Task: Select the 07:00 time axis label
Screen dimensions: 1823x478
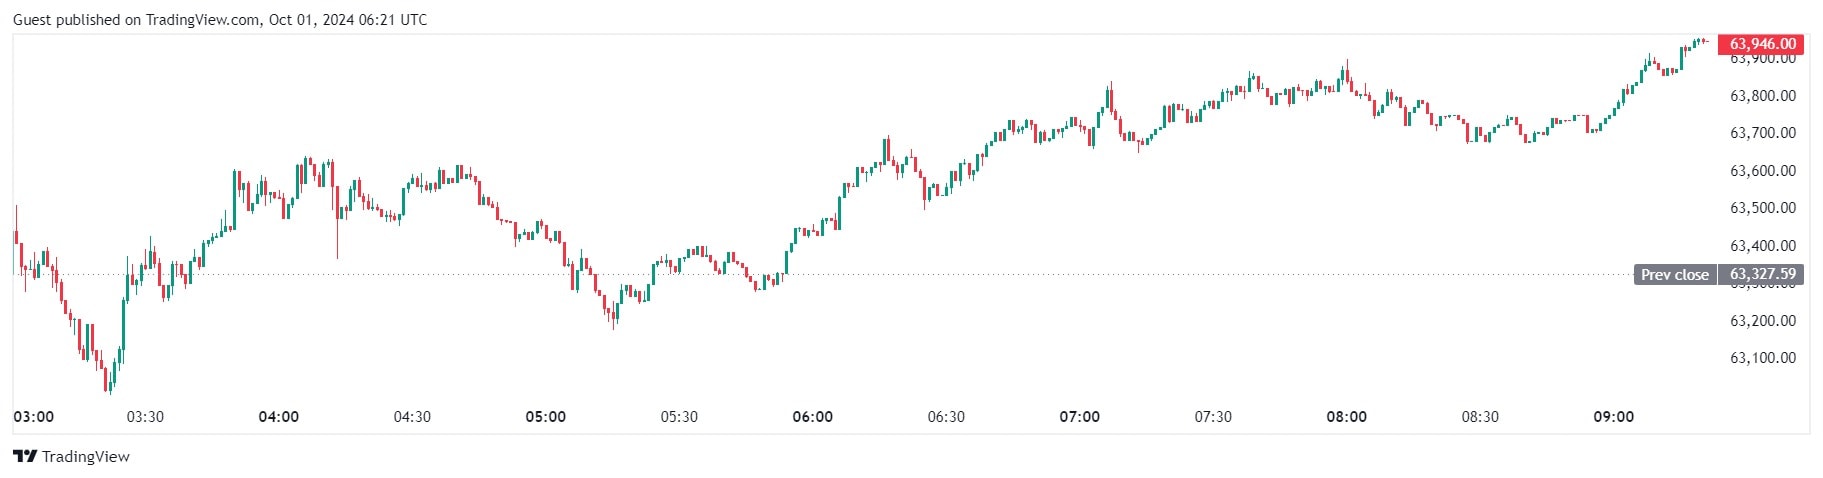Action: point(1080,417)
